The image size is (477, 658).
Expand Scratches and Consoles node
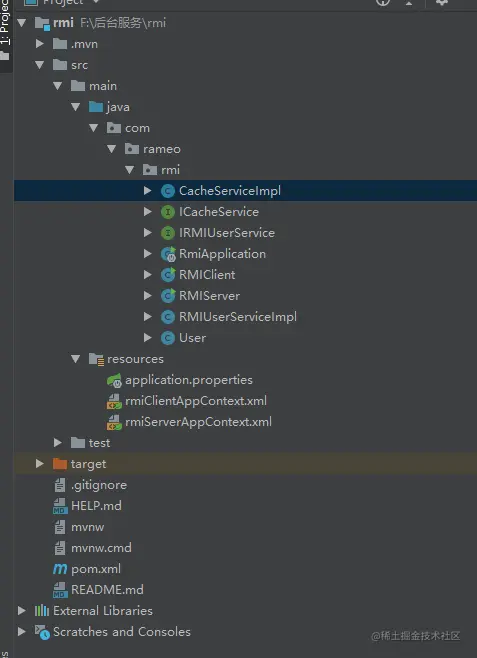tap(22, 631)
